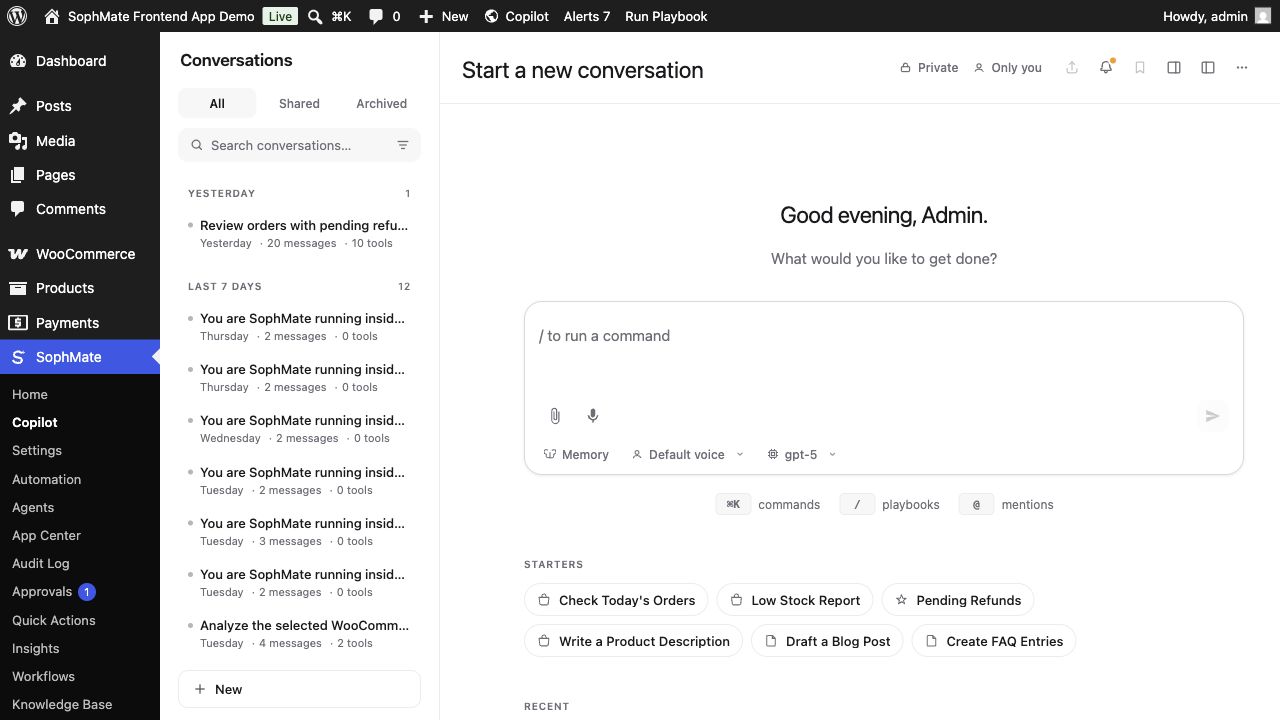Open Alerts 7 in admin bar

click(587, 16)
